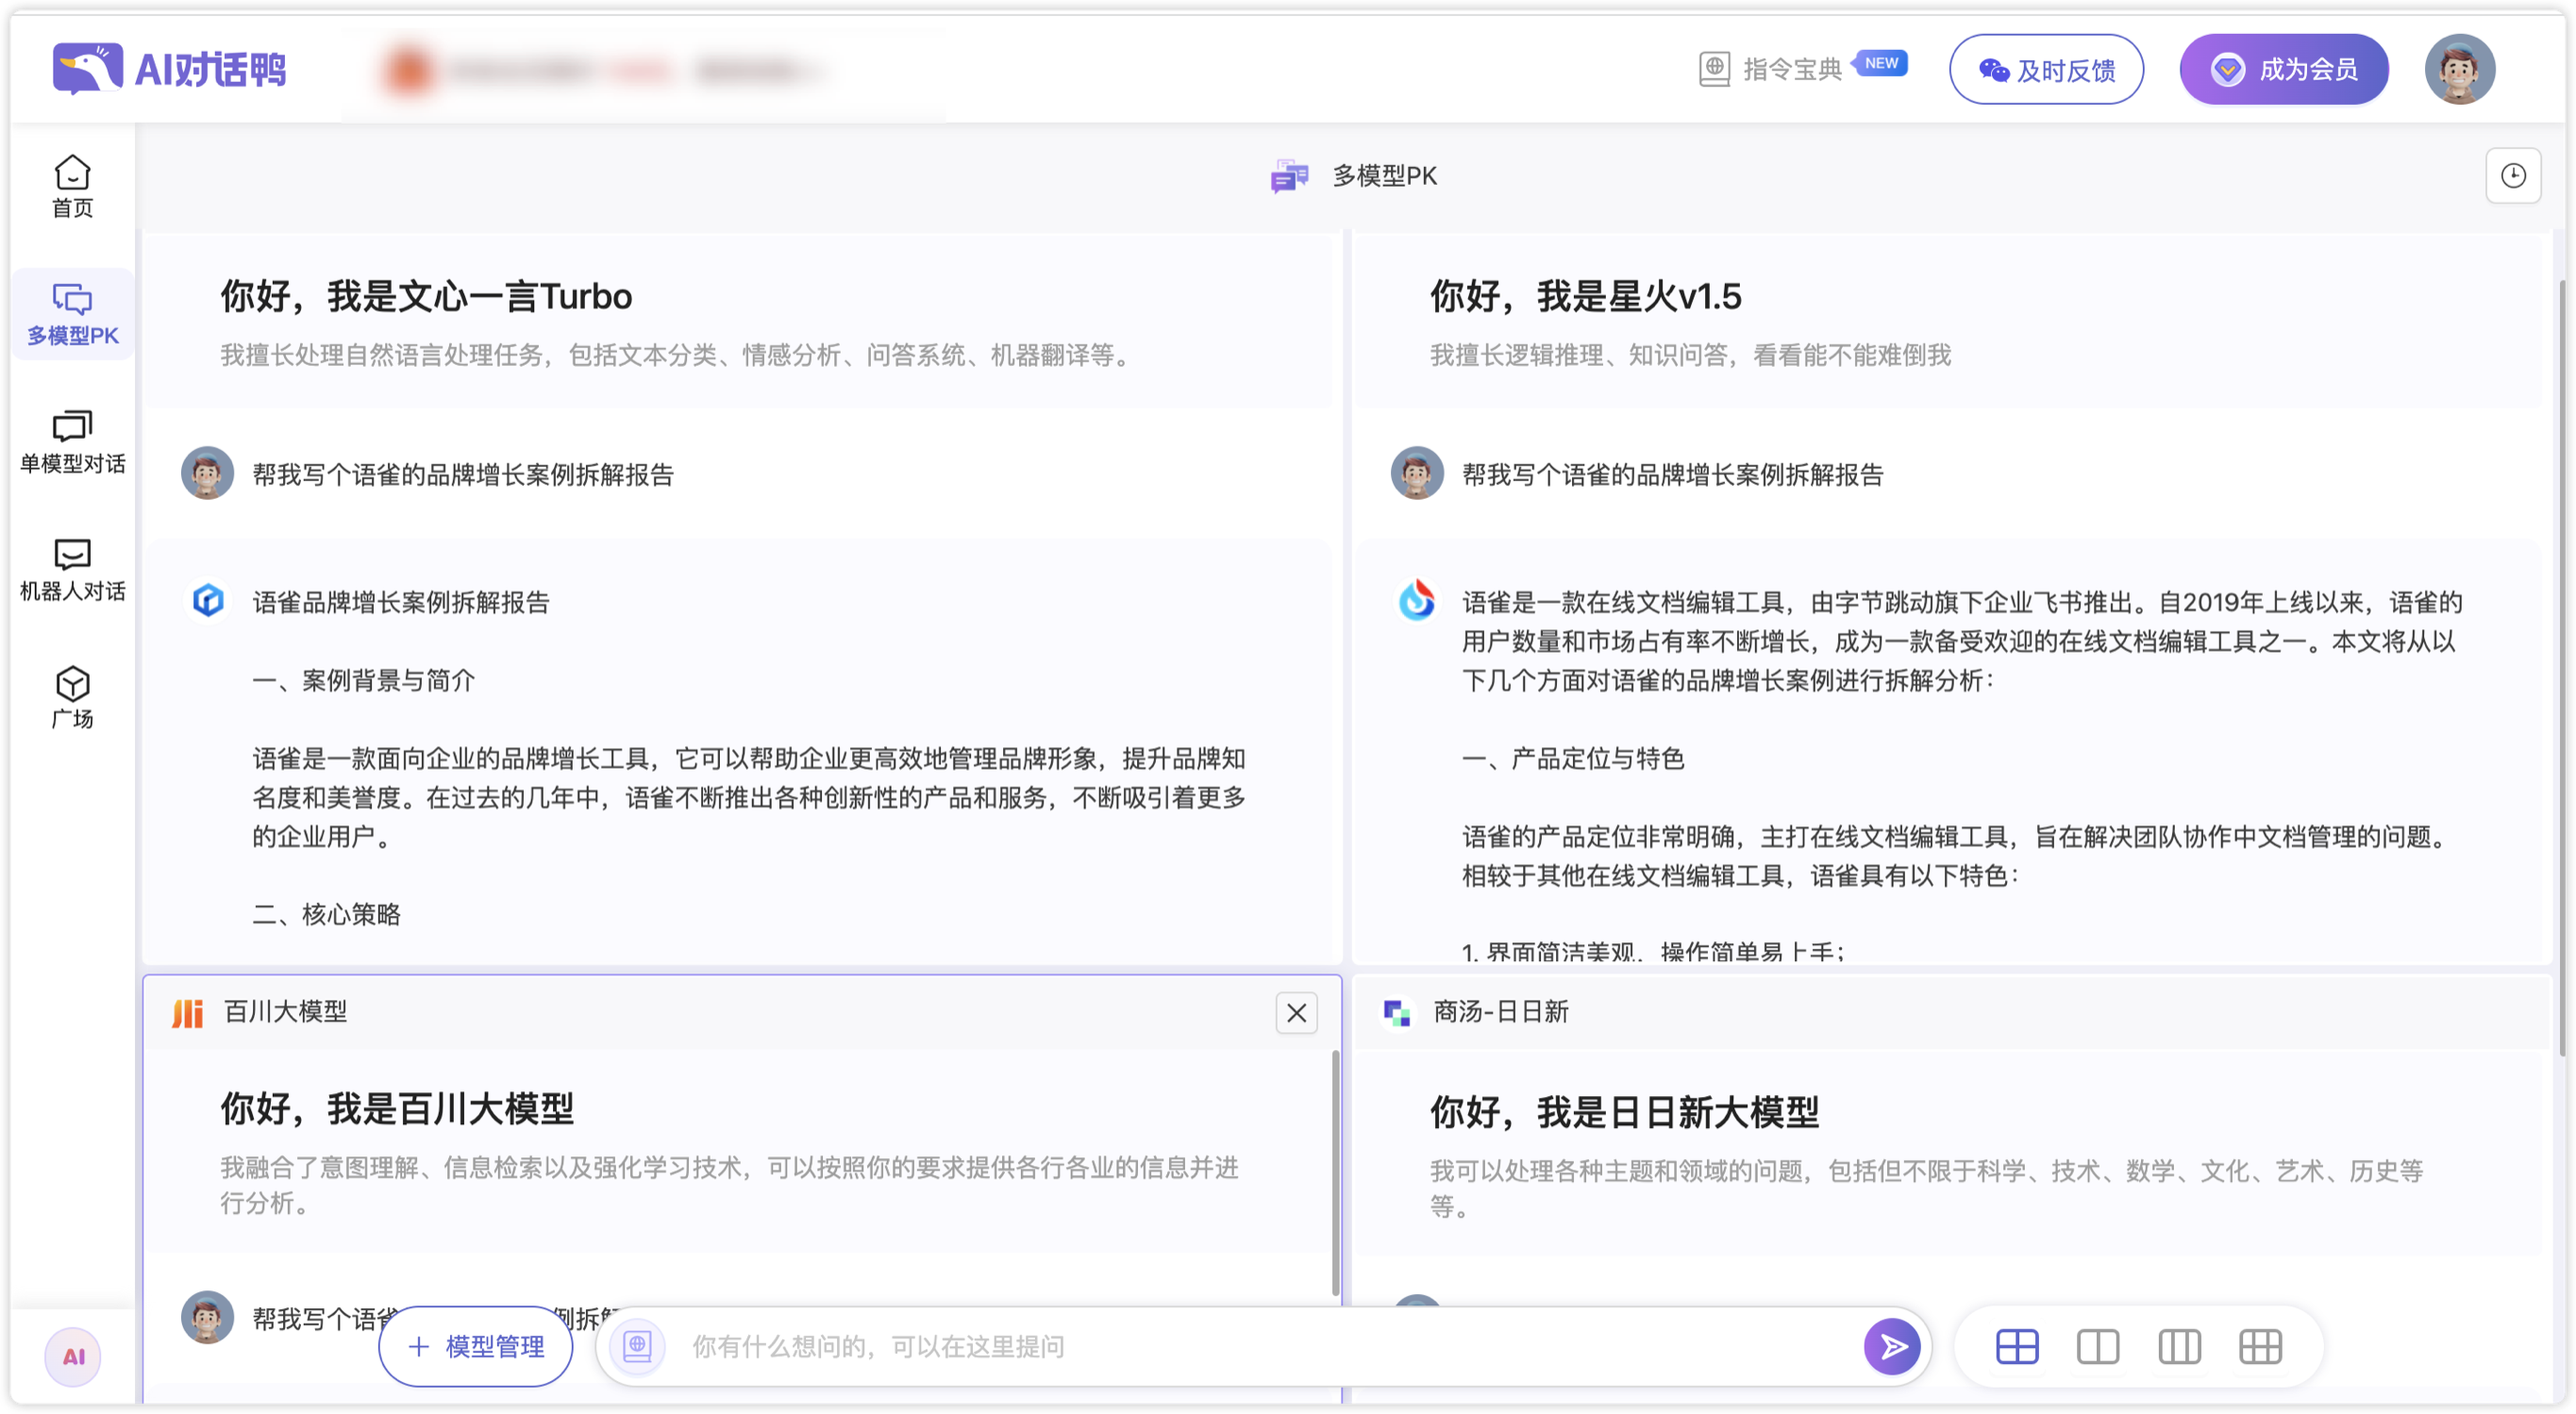The height and width of the screenshot is (1414, 2576).
Task: Click heading 你好，我是文心一言Turbo
Action: [426, 296]
